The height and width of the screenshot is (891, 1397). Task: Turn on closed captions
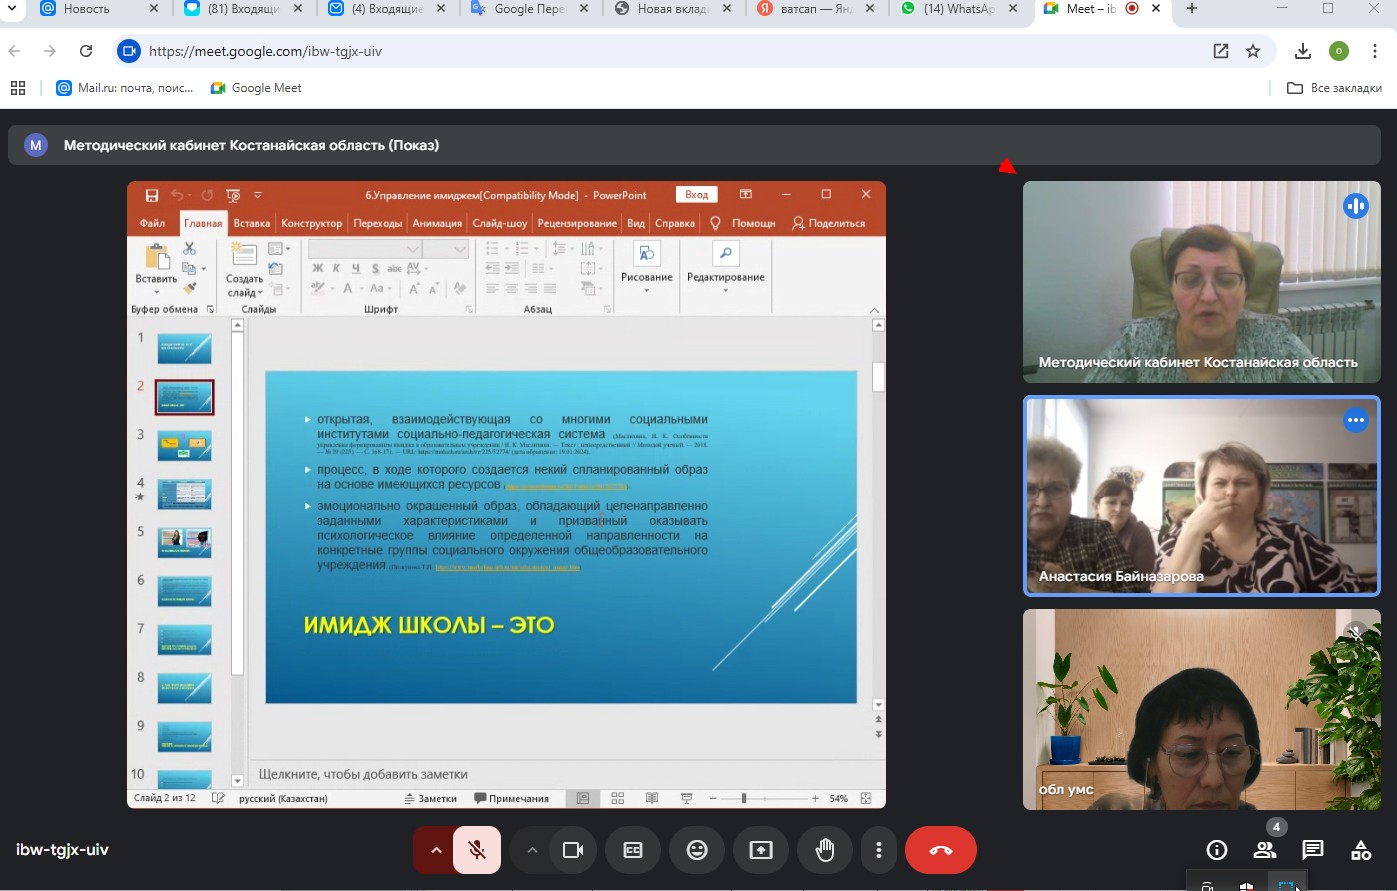coord(633,850)
